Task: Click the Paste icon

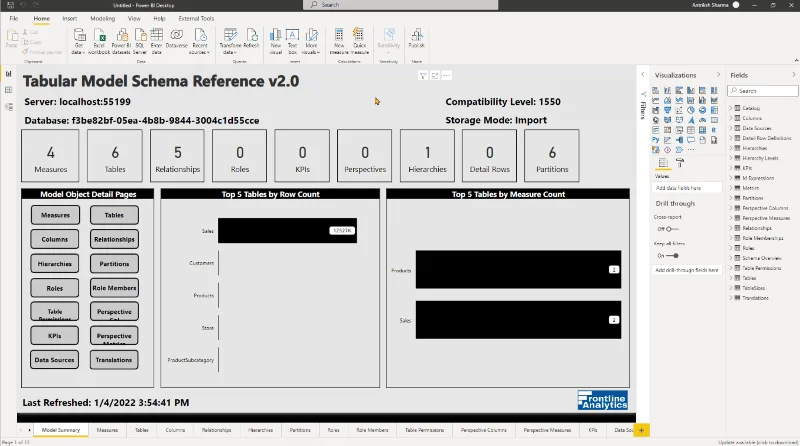Action: 11,37
